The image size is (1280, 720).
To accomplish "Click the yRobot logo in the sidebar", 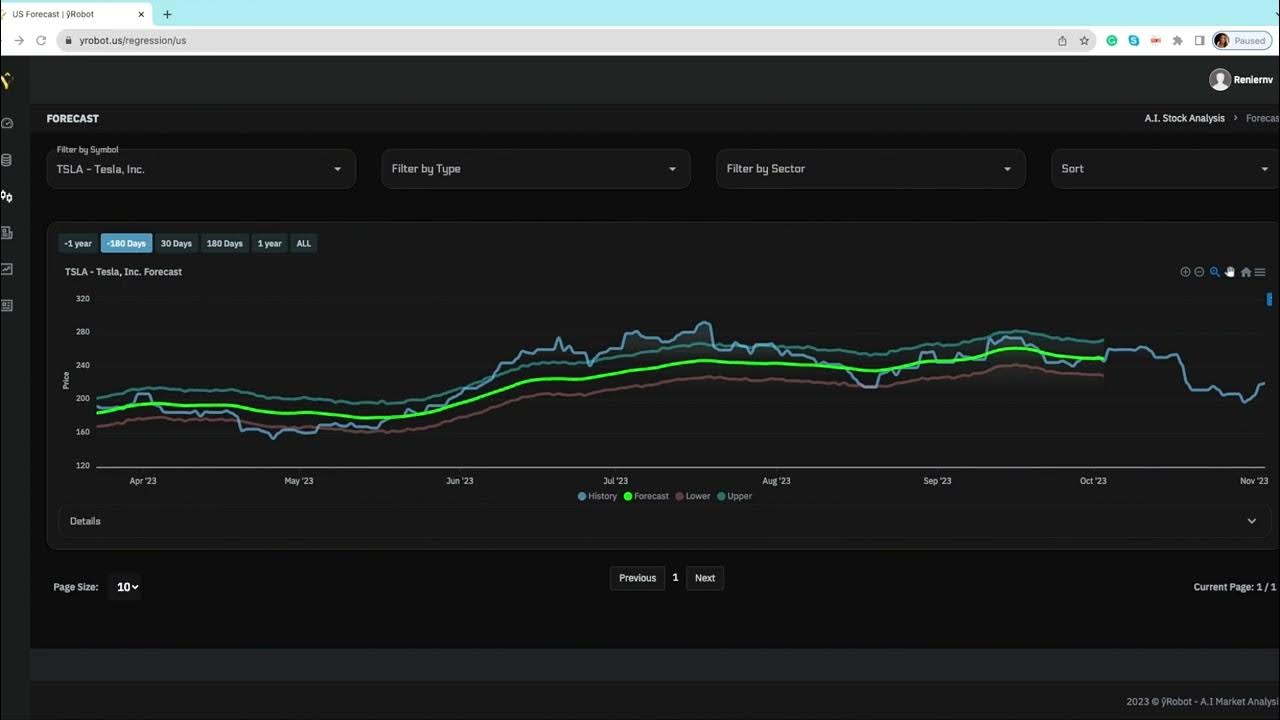I will click(6, 81).
